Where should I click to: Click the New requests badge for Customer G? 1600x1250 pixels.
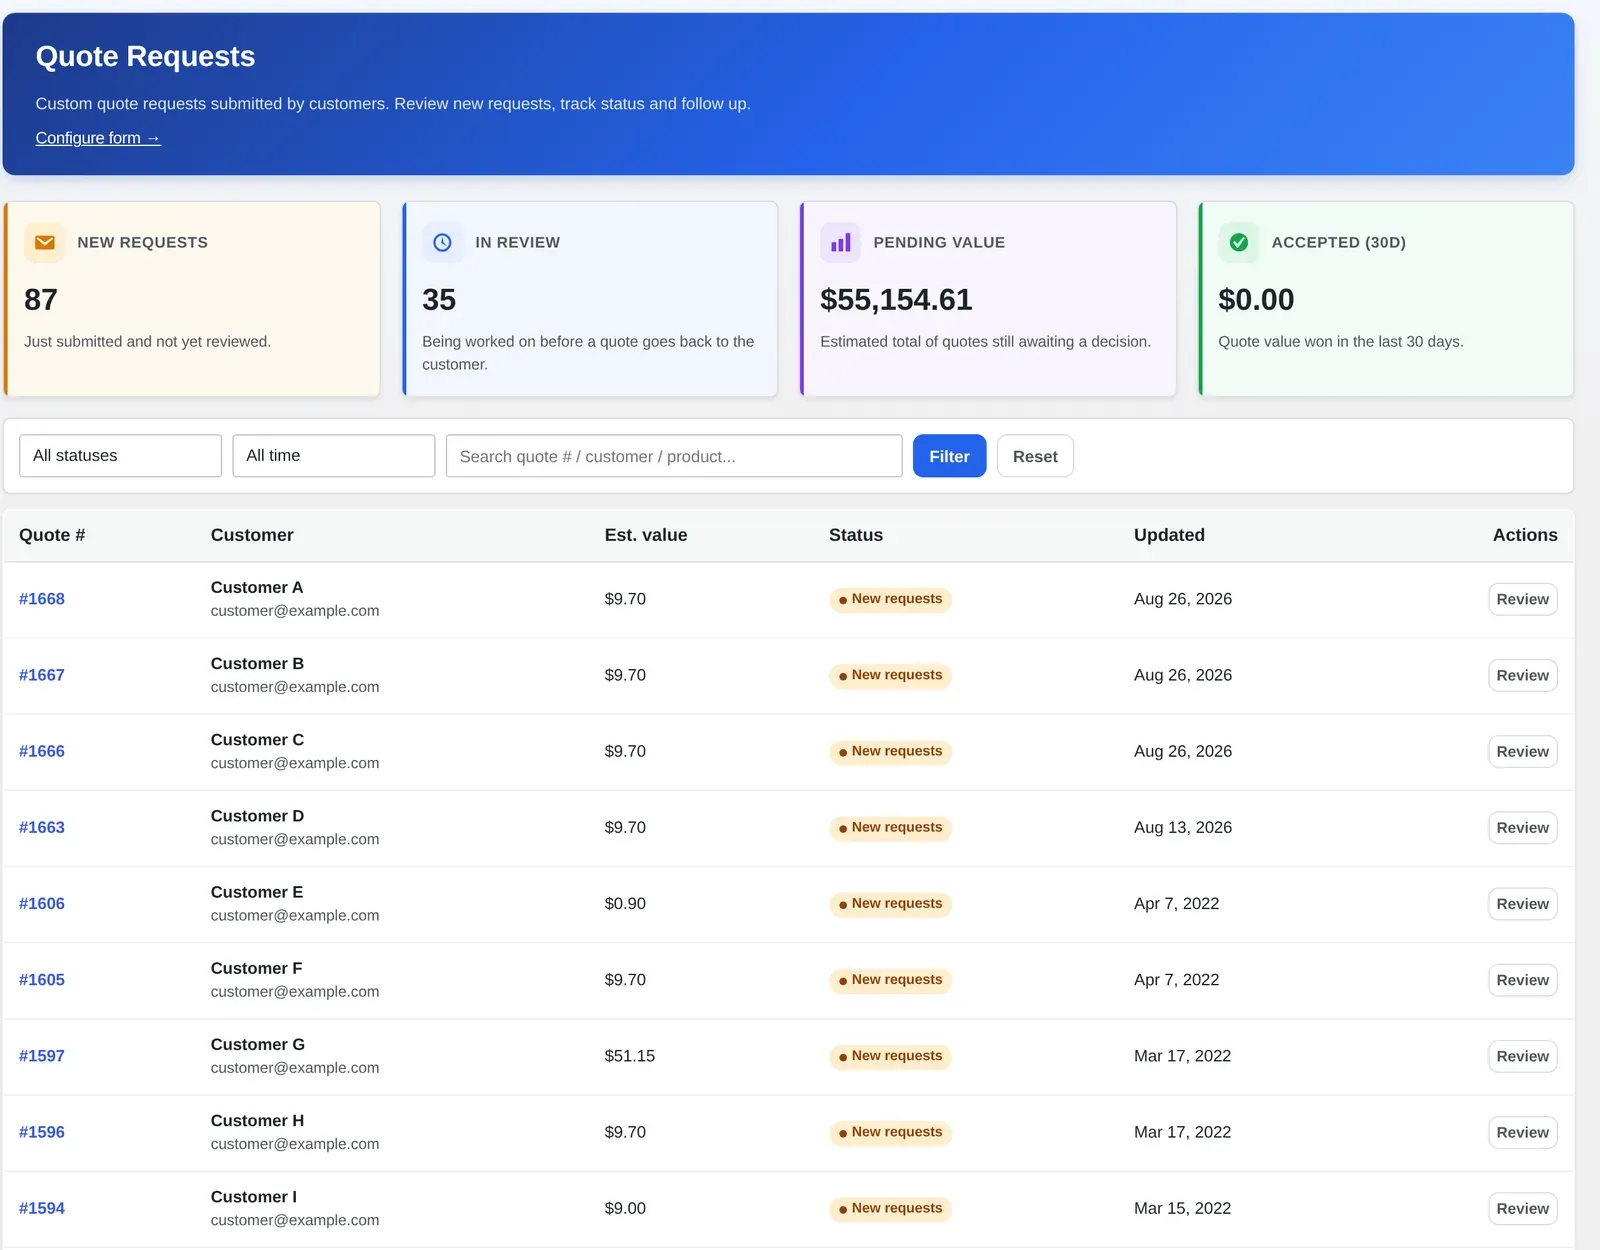[890, 1056]
